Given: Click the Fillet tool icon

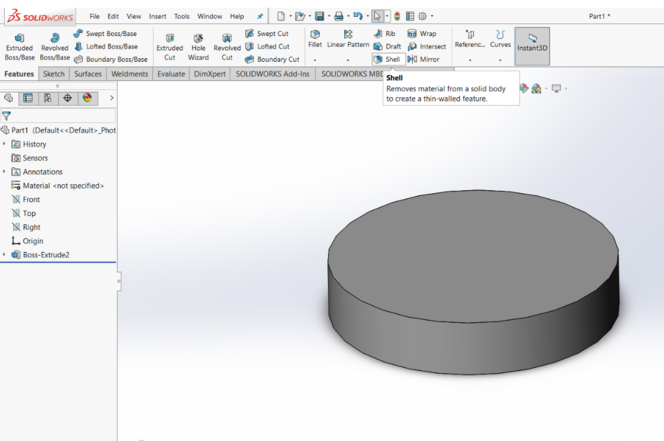Looking at the screenshot, I should (x=315, y=35).
